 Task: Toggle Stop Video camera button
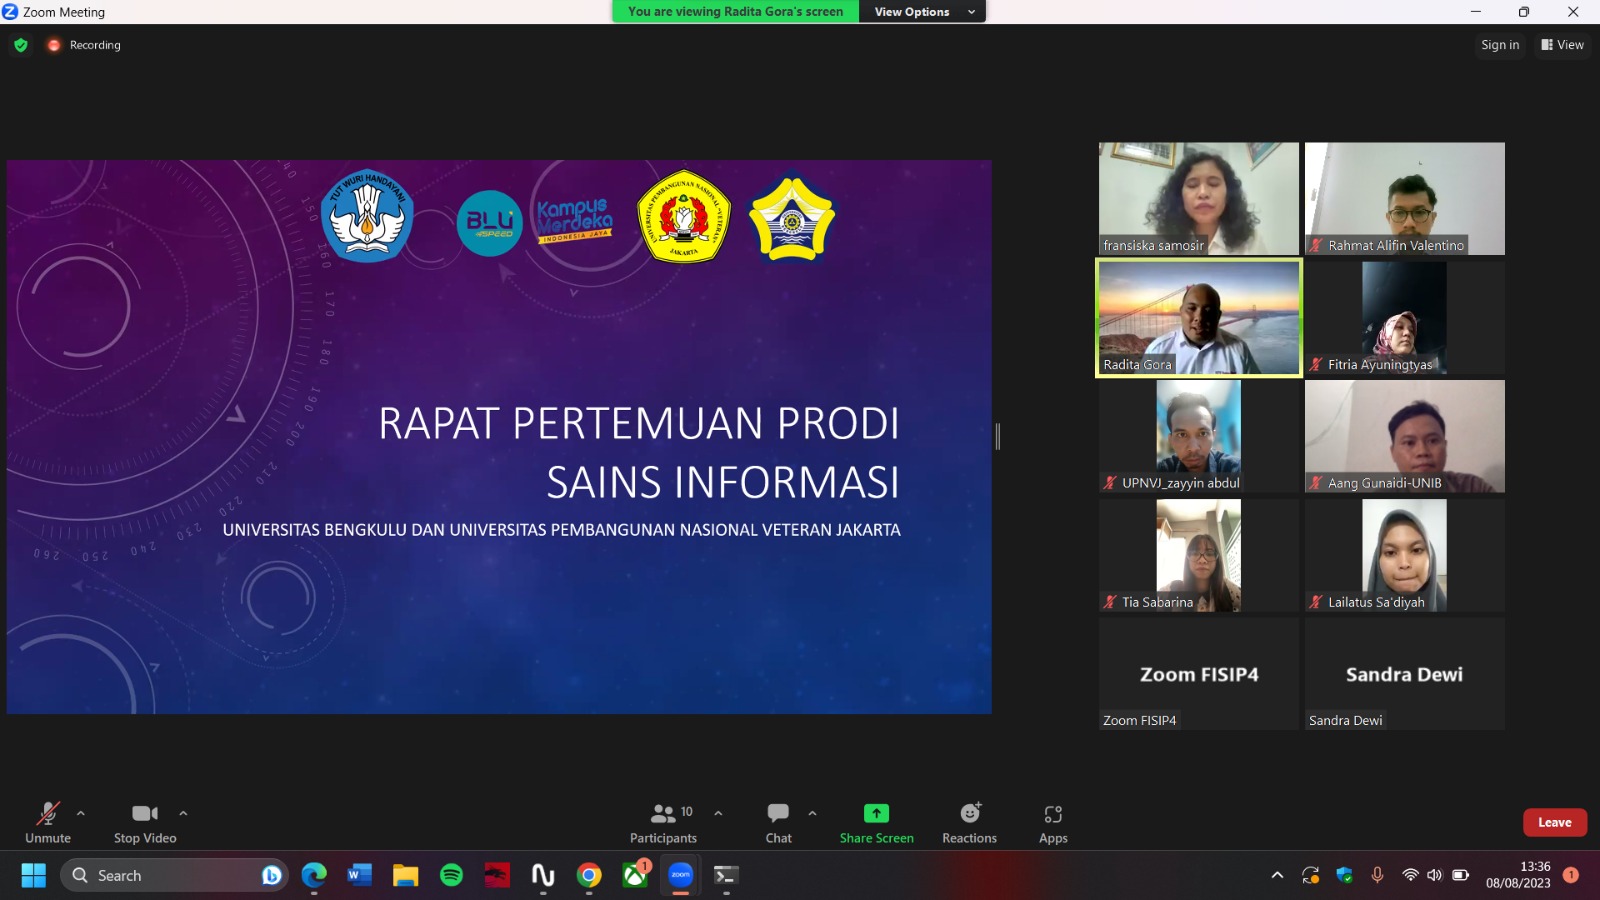pyautogui.click(x=145, y=823)
